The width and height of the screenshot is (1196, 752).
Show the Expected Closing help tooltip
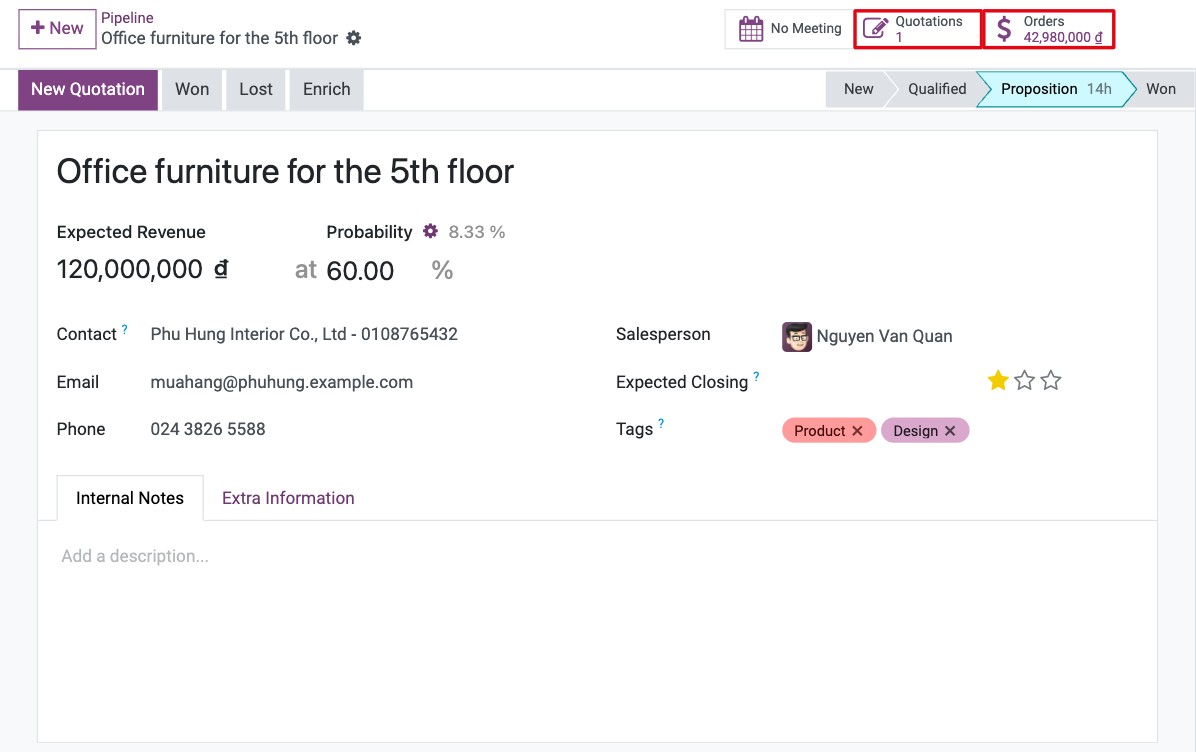756,376
